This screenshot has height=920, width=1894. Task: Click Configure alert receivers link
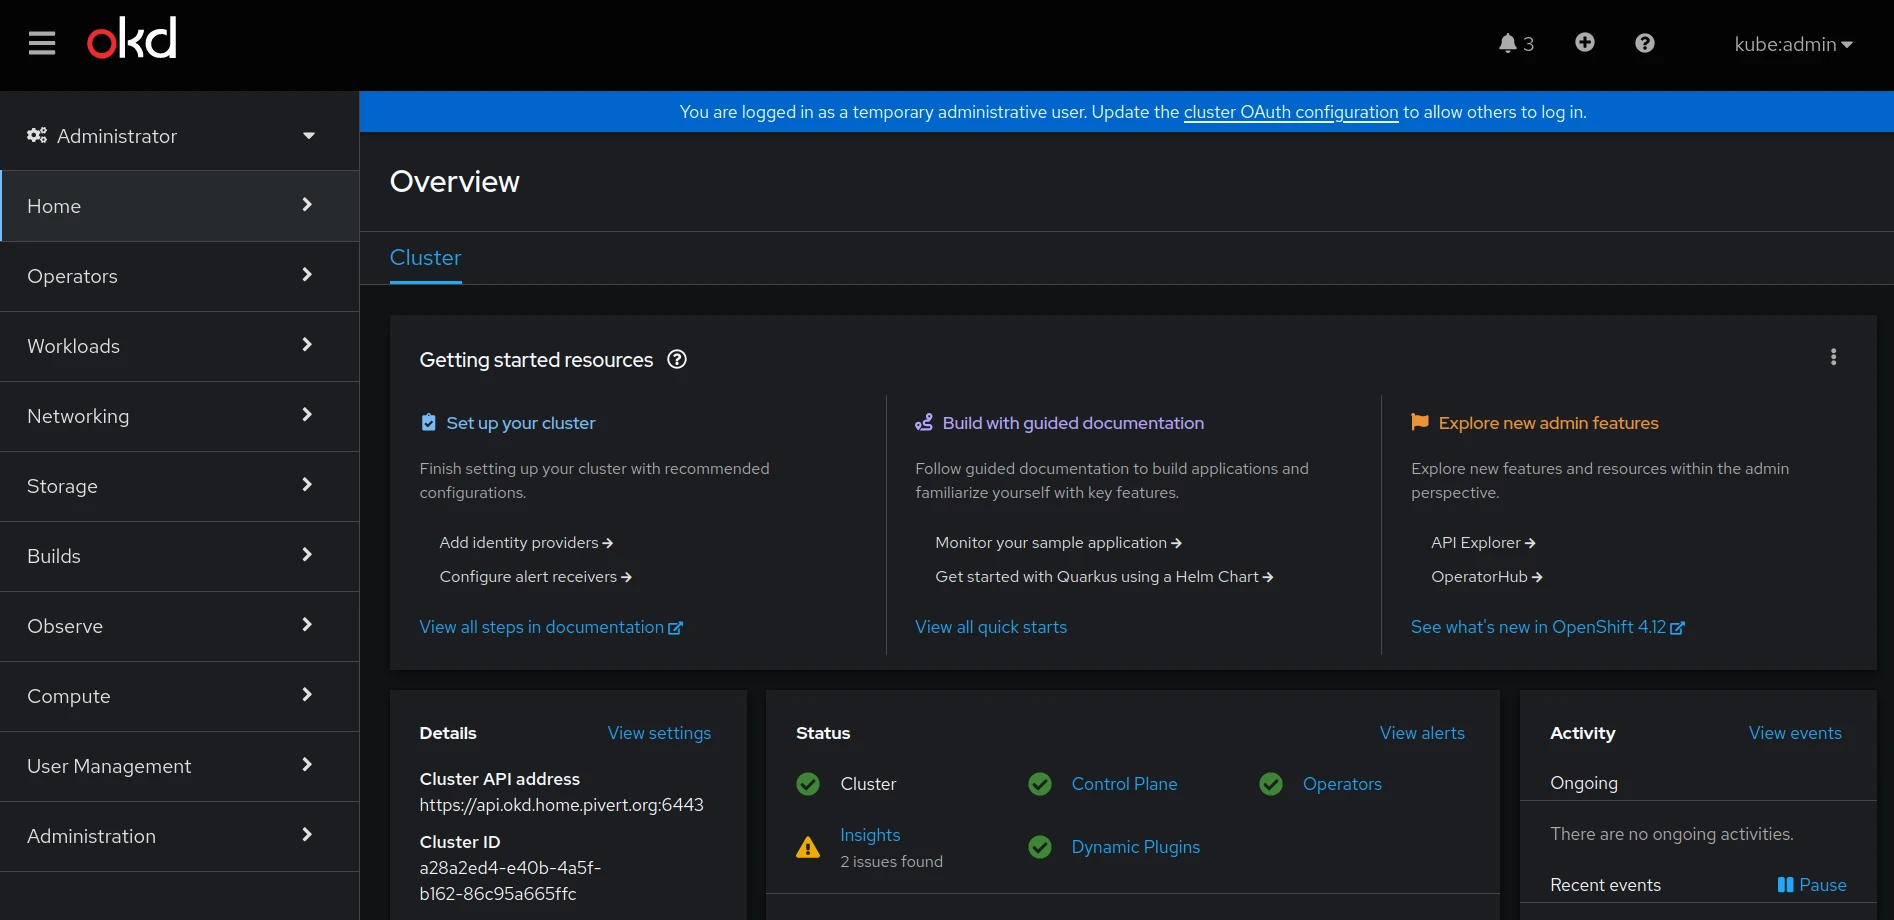point(535,576)
